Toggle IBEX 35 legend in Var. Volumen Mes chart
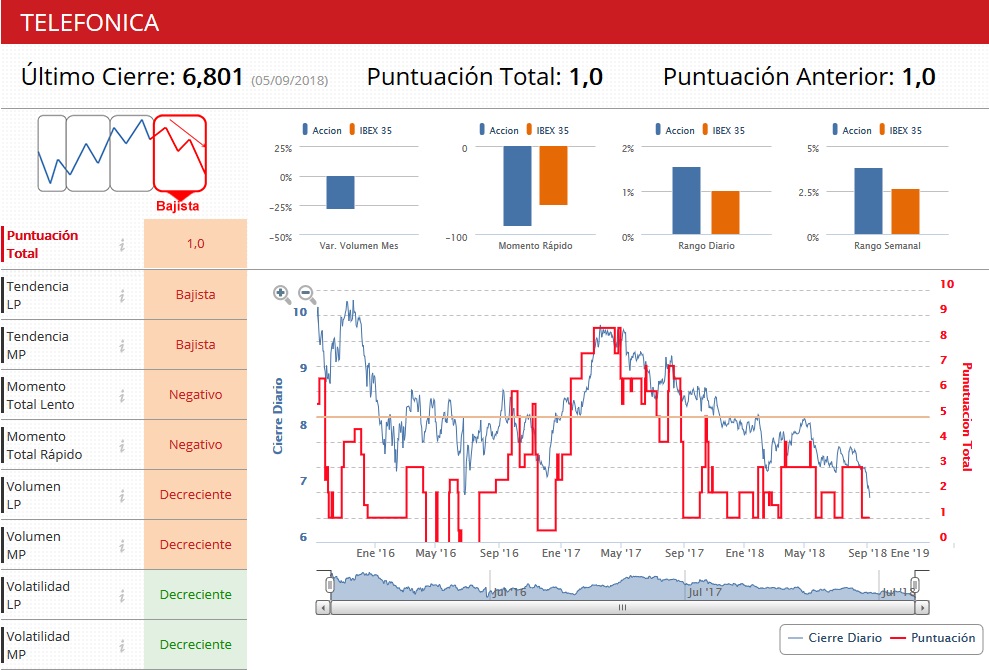This screenshot has height=670, width=989. pyautogui.click(x=371, y=130)
